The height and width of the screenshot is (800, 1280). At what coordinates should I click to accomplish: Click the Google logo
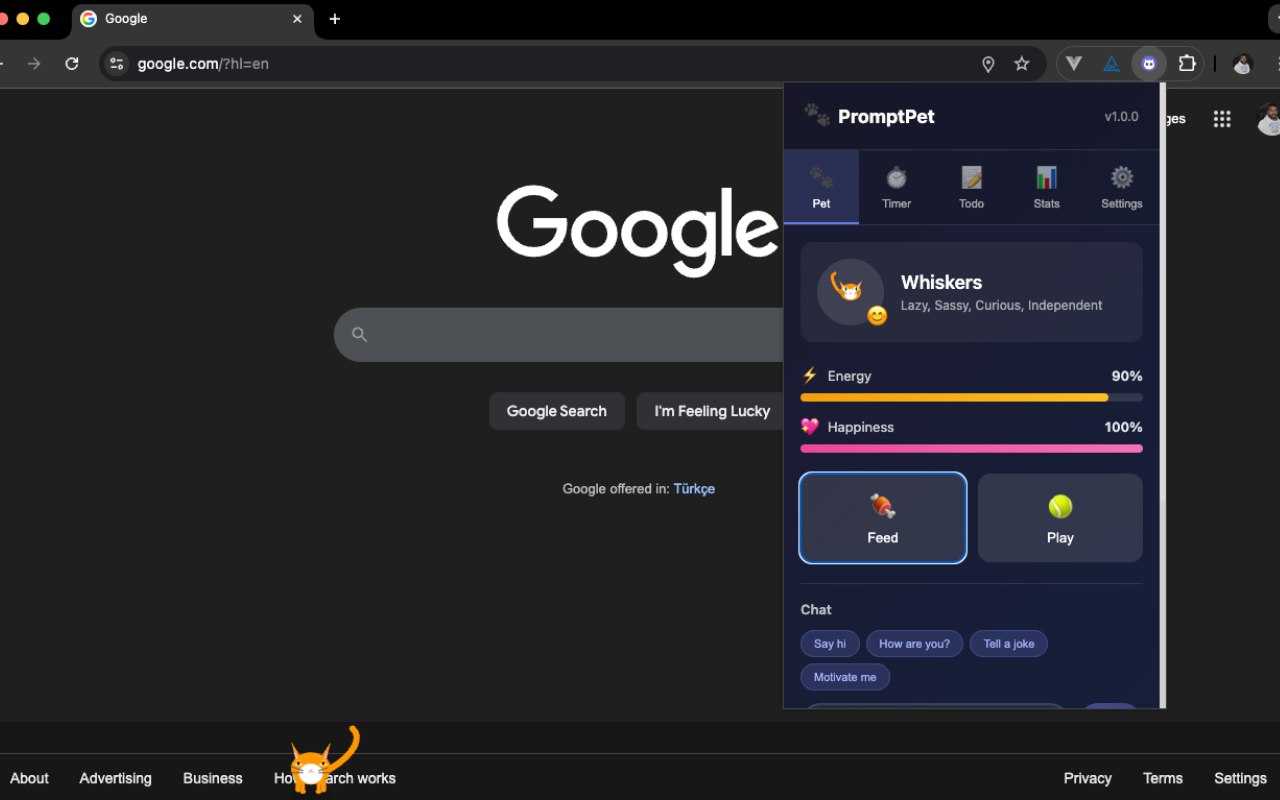click(637, 229)
